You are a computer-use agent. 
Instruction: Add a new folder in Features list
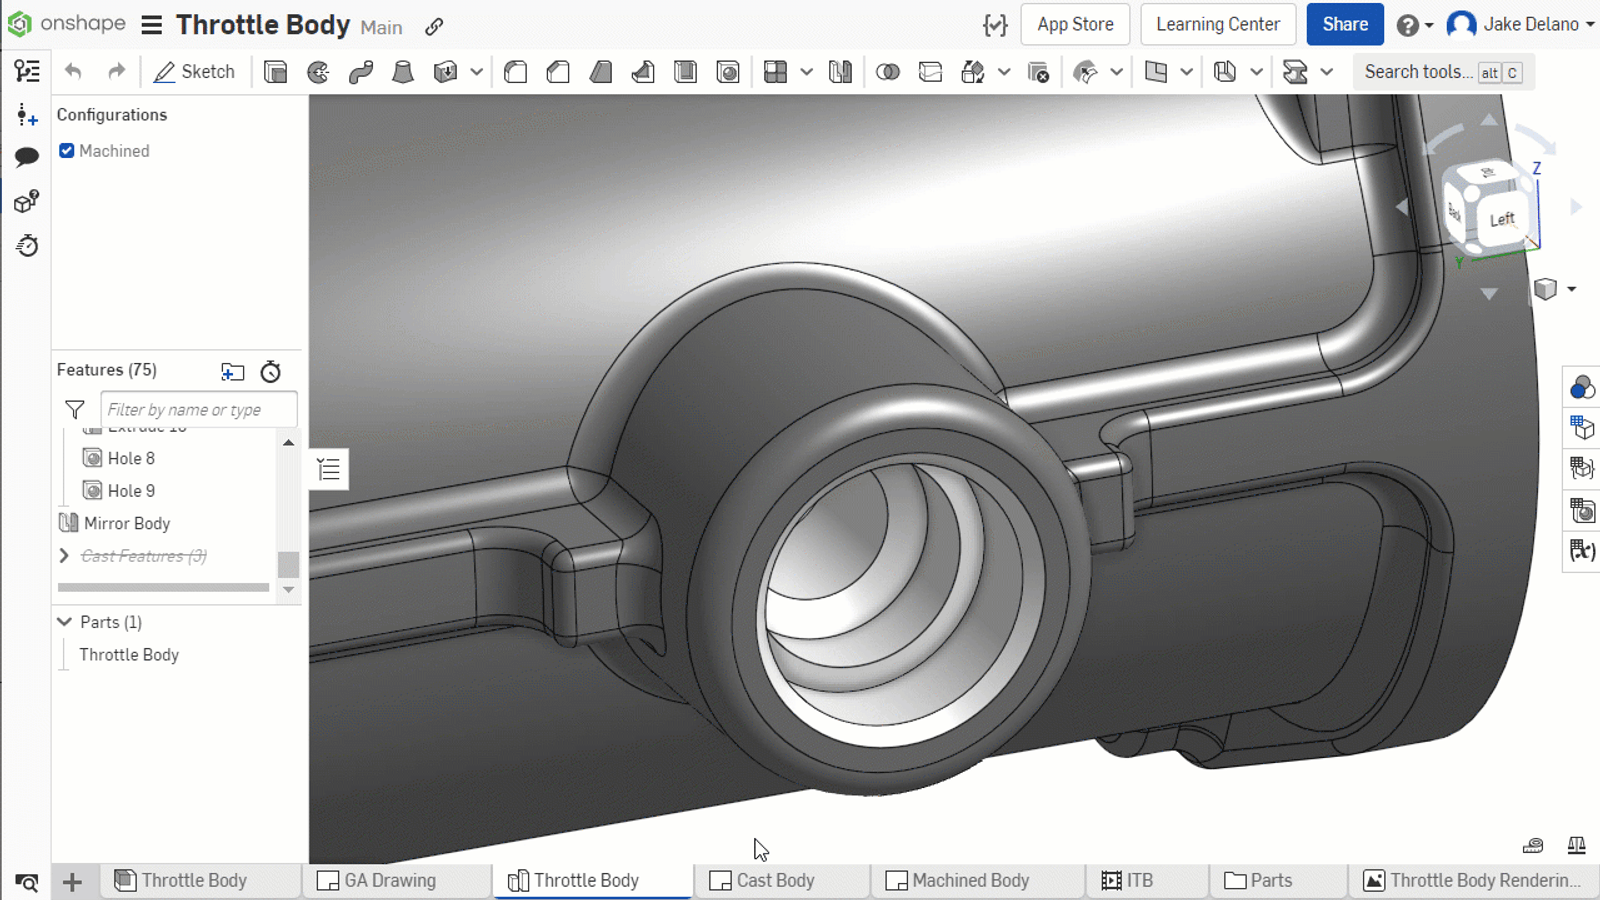click(232, 372)
